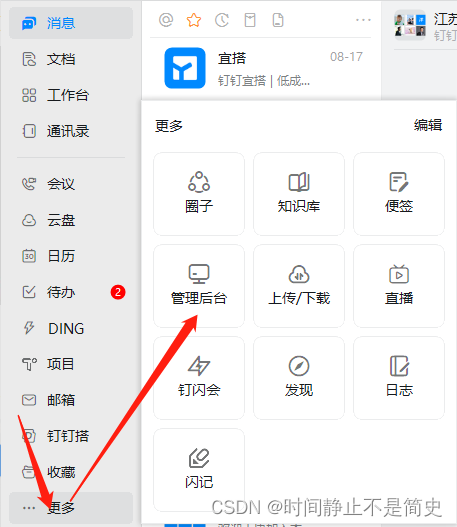
Task: Open the 发现 discover tile
Action: tap(299, 378)
